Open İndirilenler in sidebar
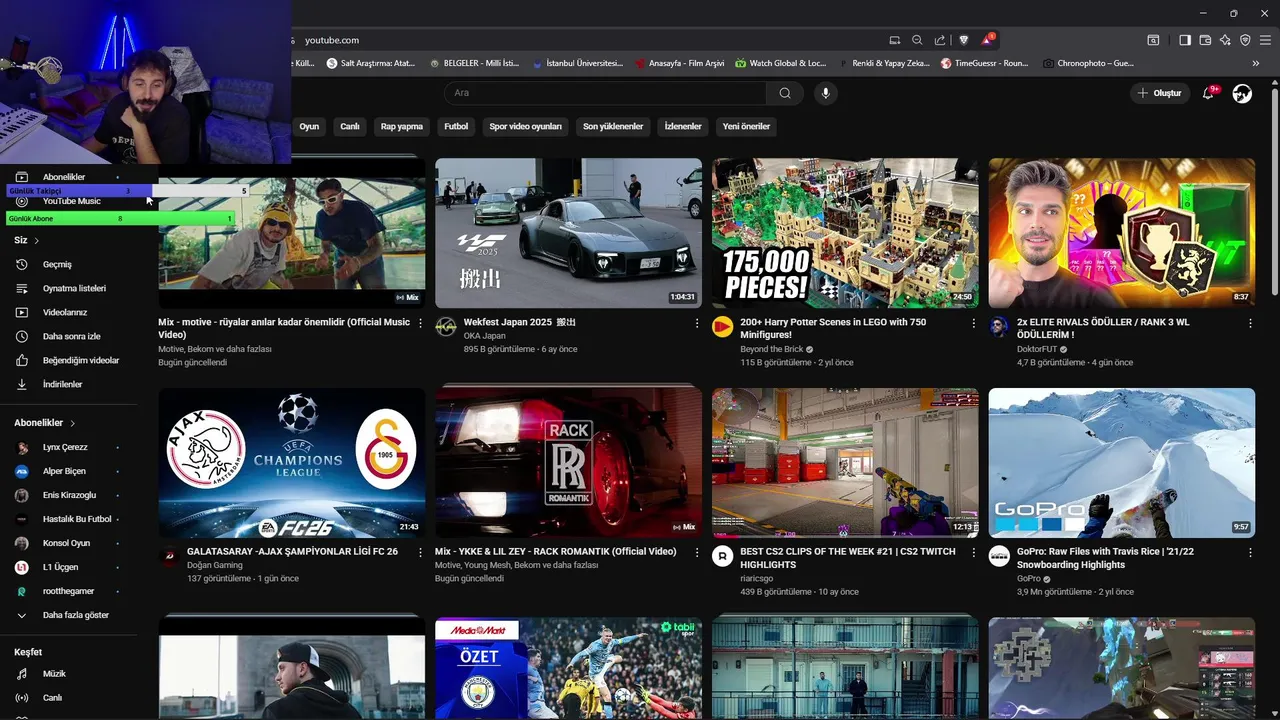This screenshot has width=1280, height=720. [68, 384]
